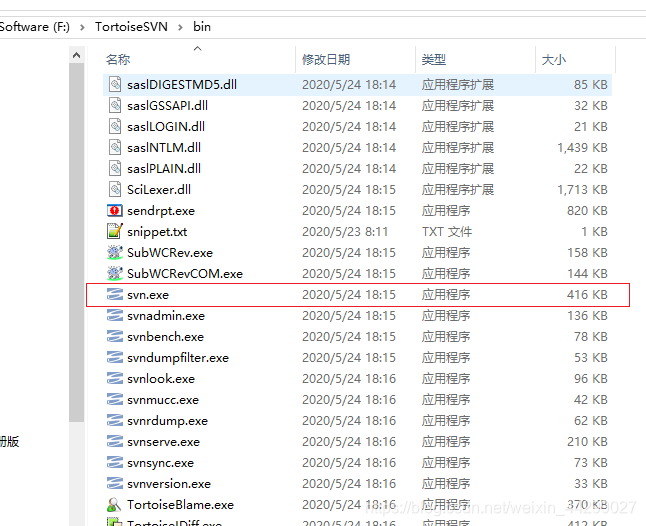The width and height of the screenshot is (646, 526).
Task: Select the file name TortoiseBlame.exe
Action: 180,505
